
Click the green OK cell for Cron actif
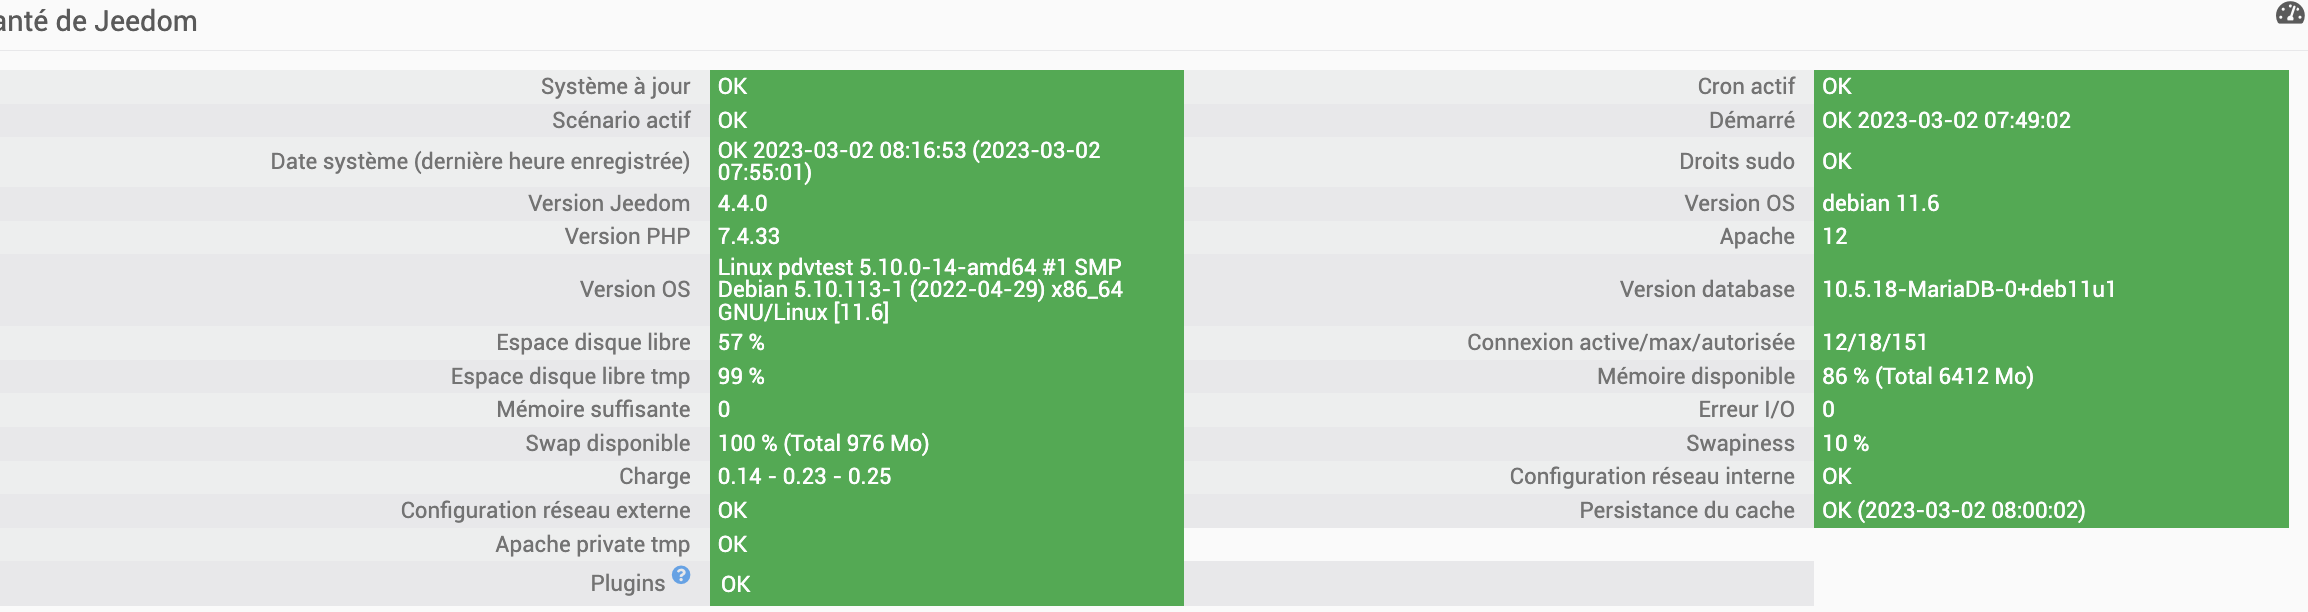(1838, 86)
